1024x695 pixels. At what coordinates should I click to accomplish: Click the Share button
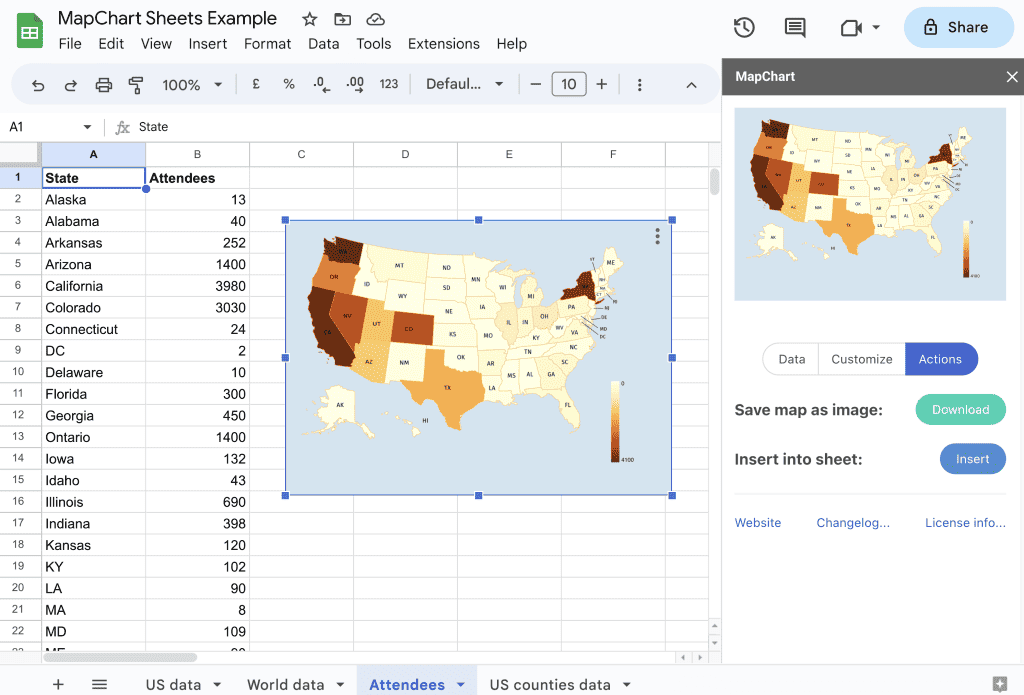click(x=958, y=27)
